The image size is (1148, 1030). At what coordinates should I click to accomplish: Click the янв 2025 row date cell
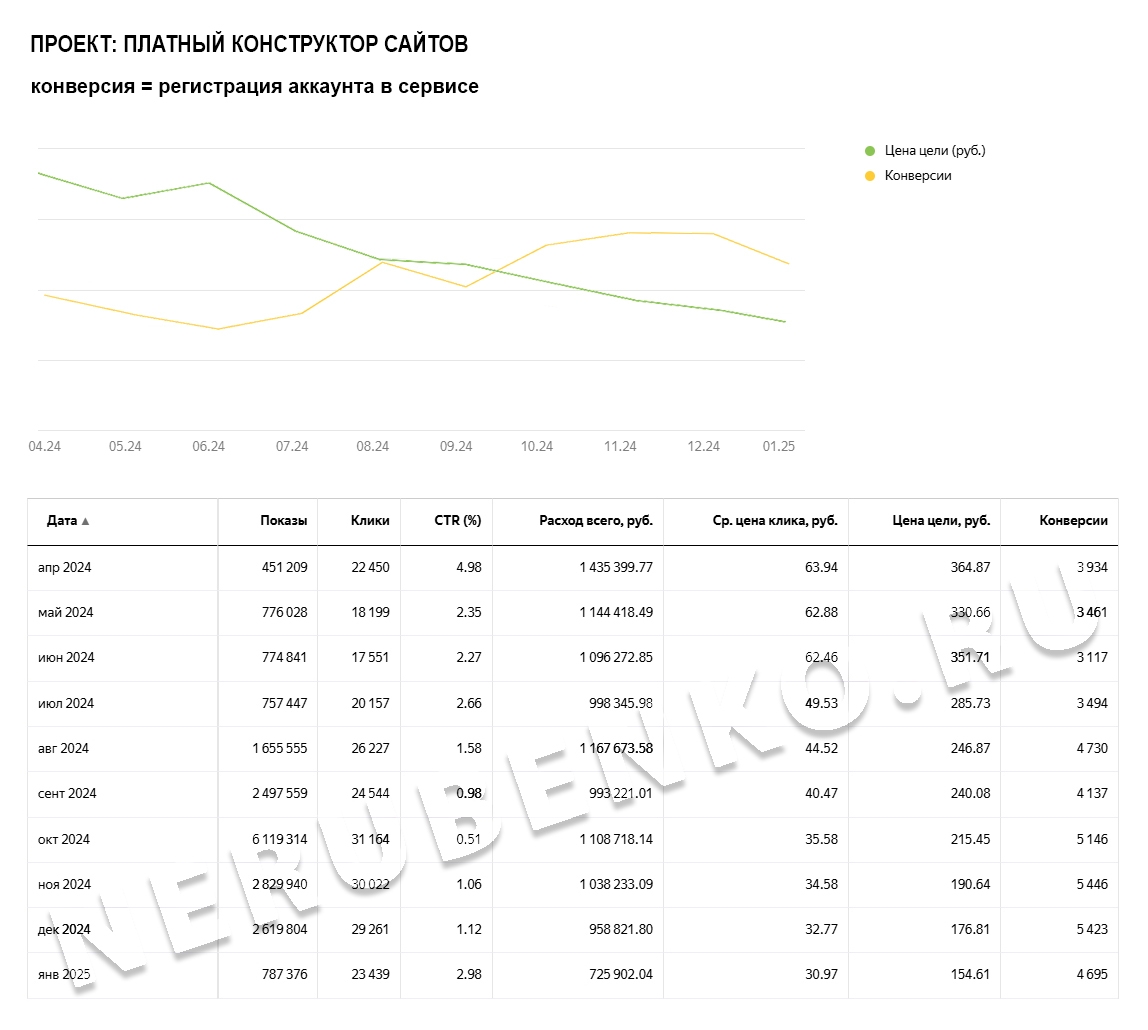point(64,976)
